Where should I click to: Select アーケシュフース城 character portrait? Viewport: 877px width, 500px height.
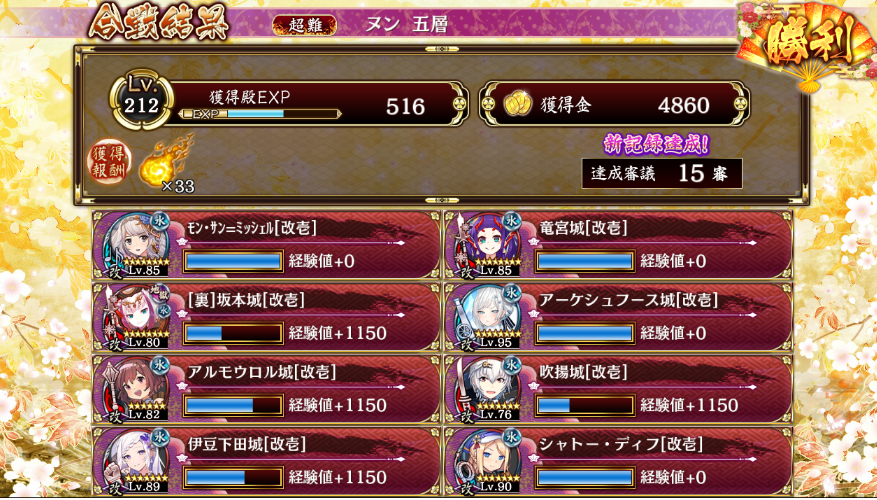pyautogui.click(x=489, y=316)
